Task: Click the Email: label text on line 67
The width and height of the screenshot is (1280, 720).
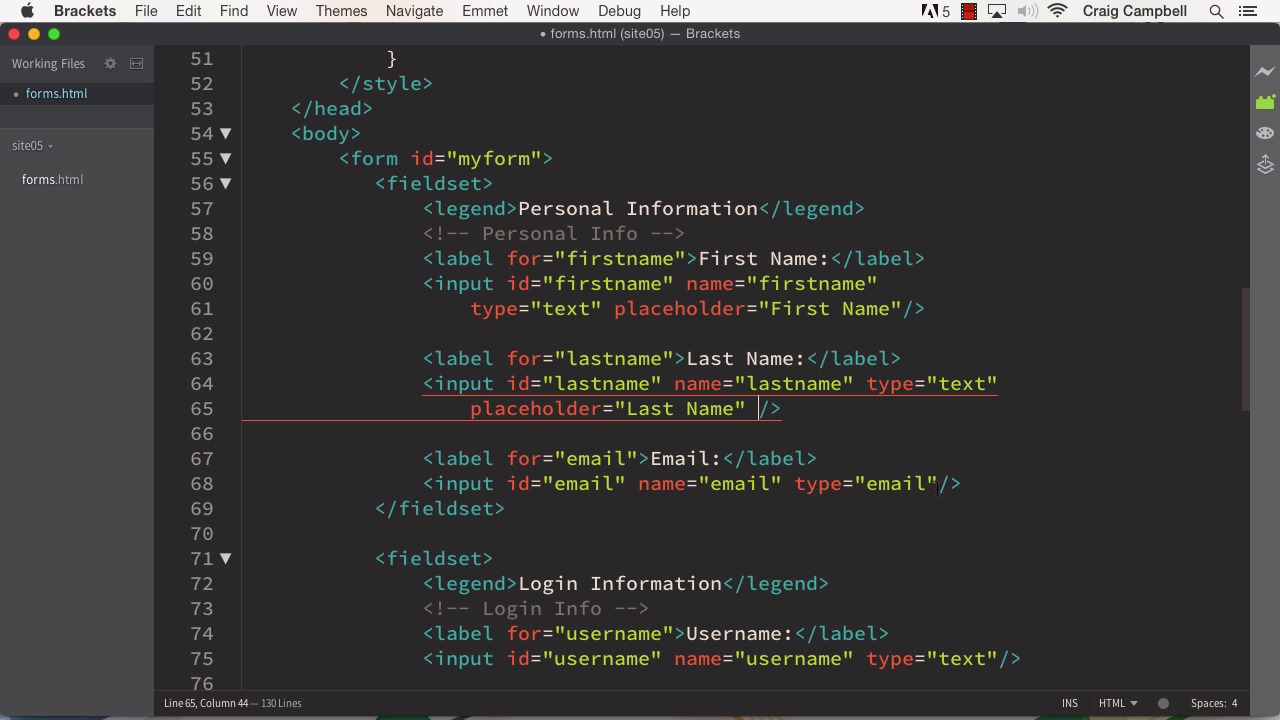Action: tap(686, 459)
